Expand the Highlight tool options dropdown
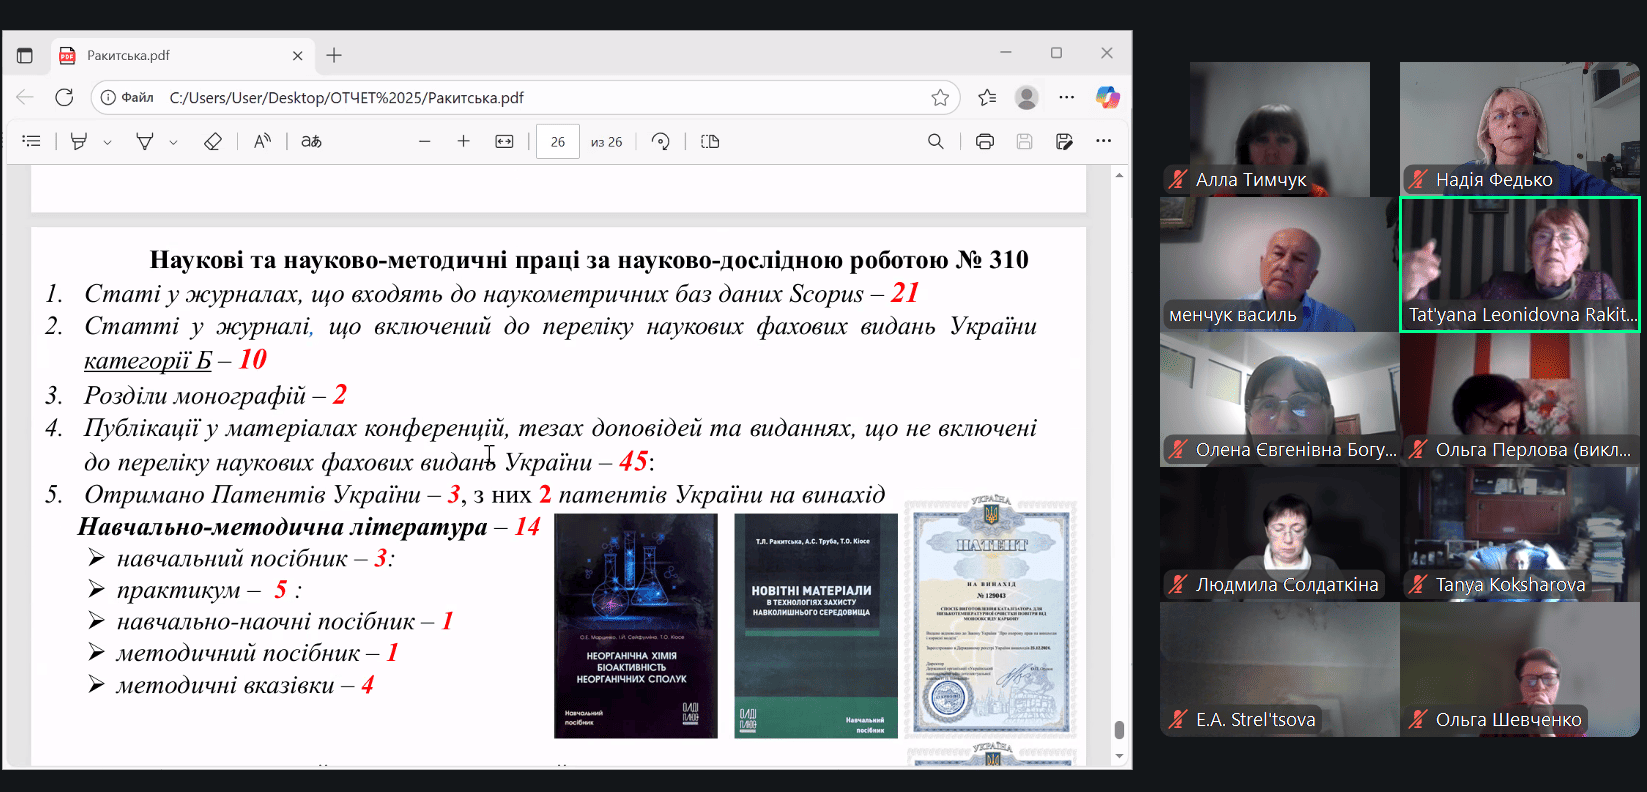The image size is (1647, 792). pos(107,142)
